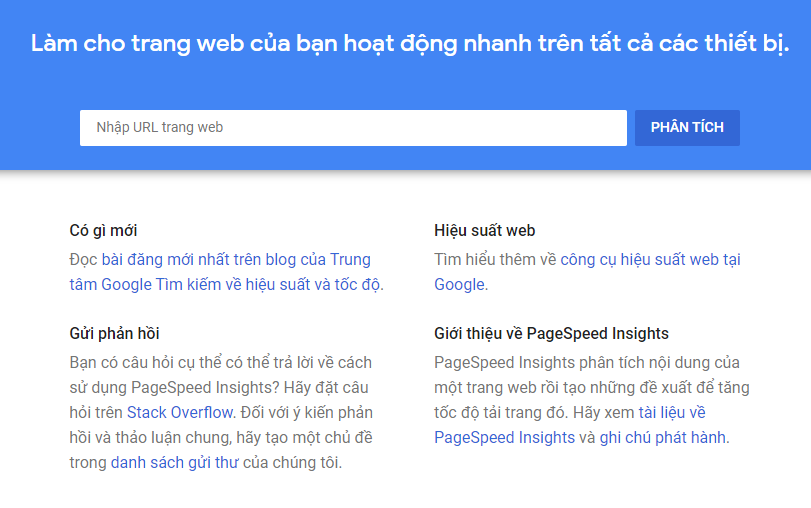Click the word Đọc under Có gì mới
811x508 pixels.
[x=83, y=260]
